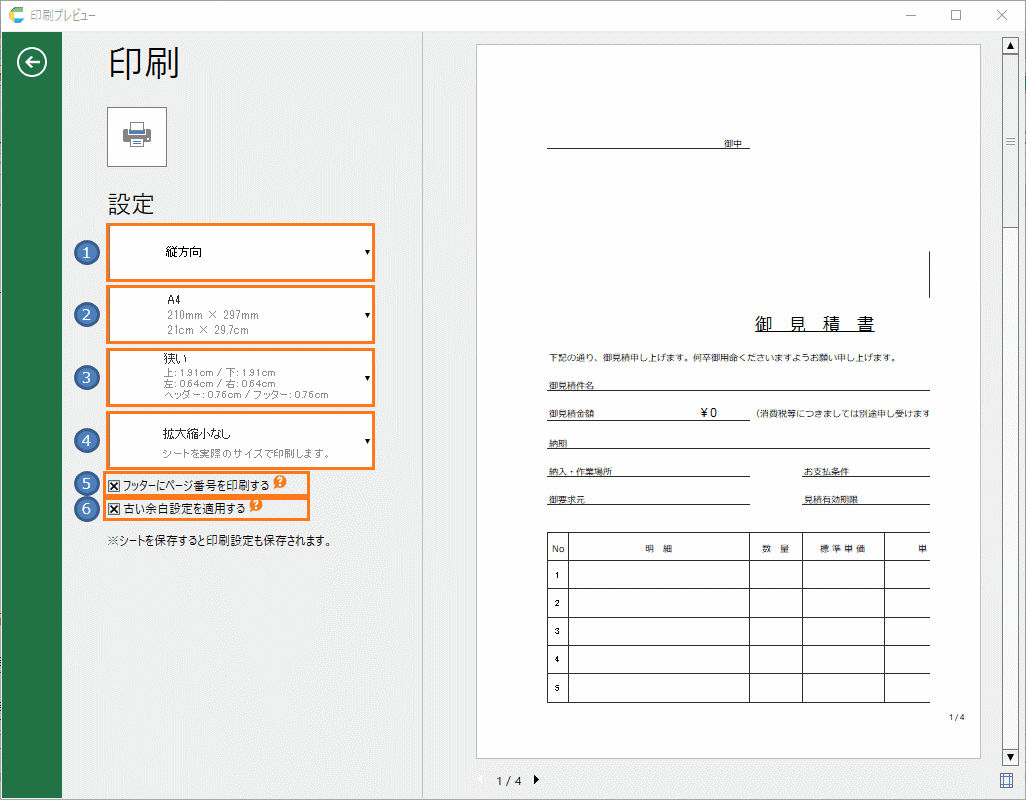Open the 拡大縮小なし scaling dropdown
The width and height of the screenshot is (1026, 800).
240,440
